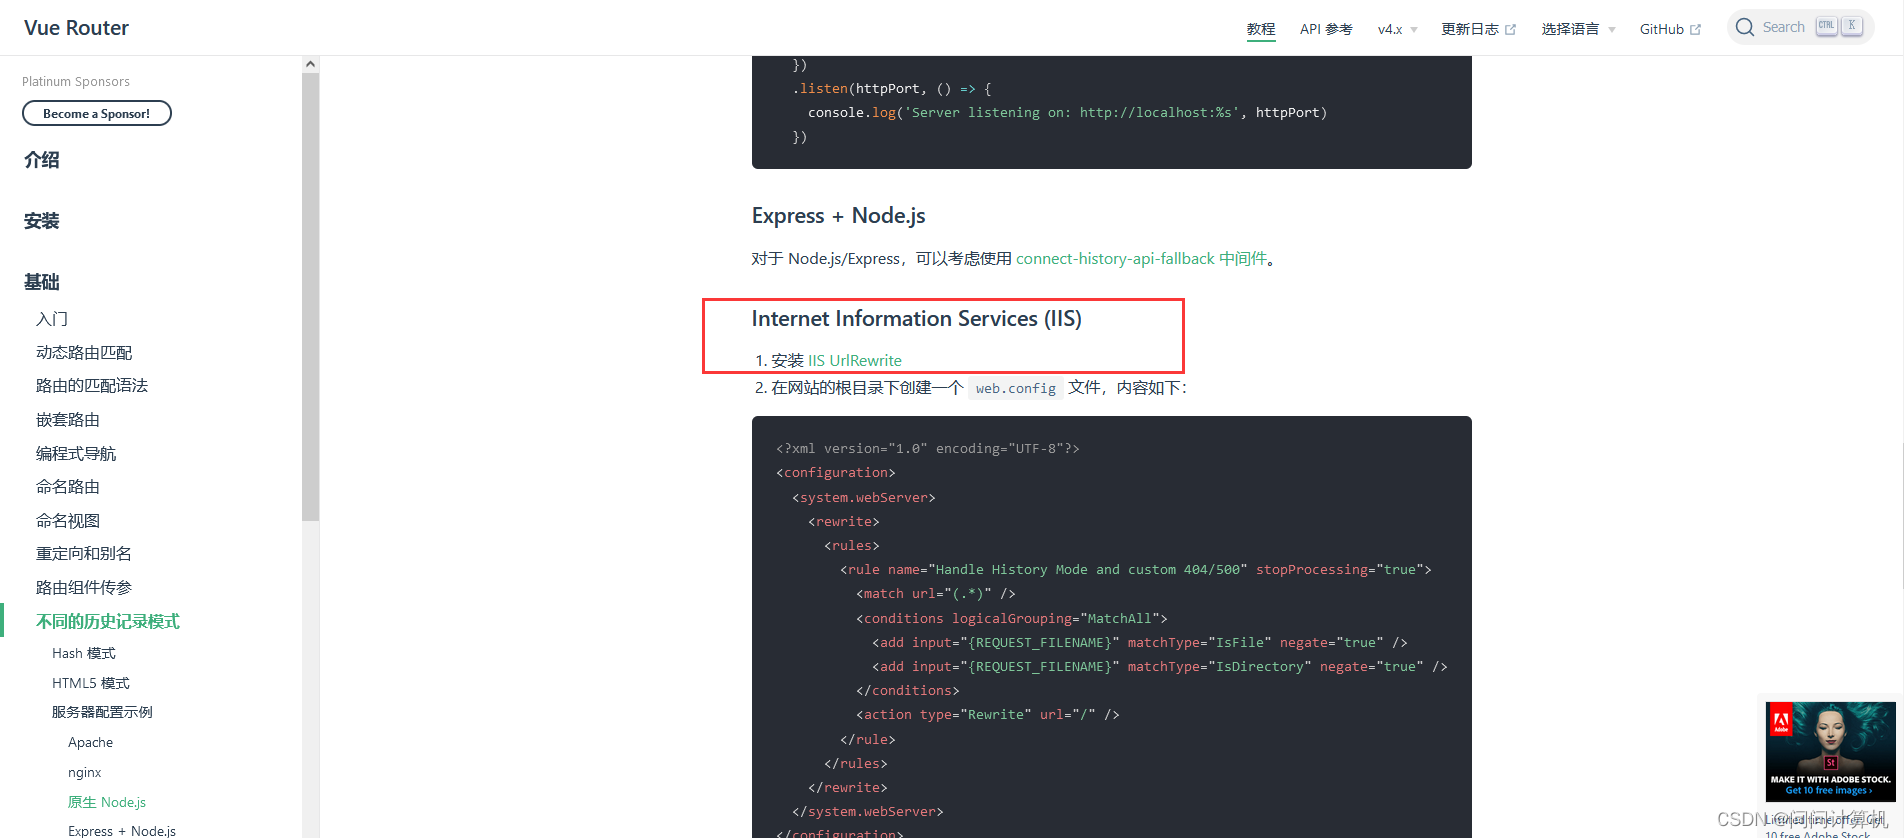Screen dimensions: 1904x838
Task: Open 更新日志 changelog link
Action: 1470,29
